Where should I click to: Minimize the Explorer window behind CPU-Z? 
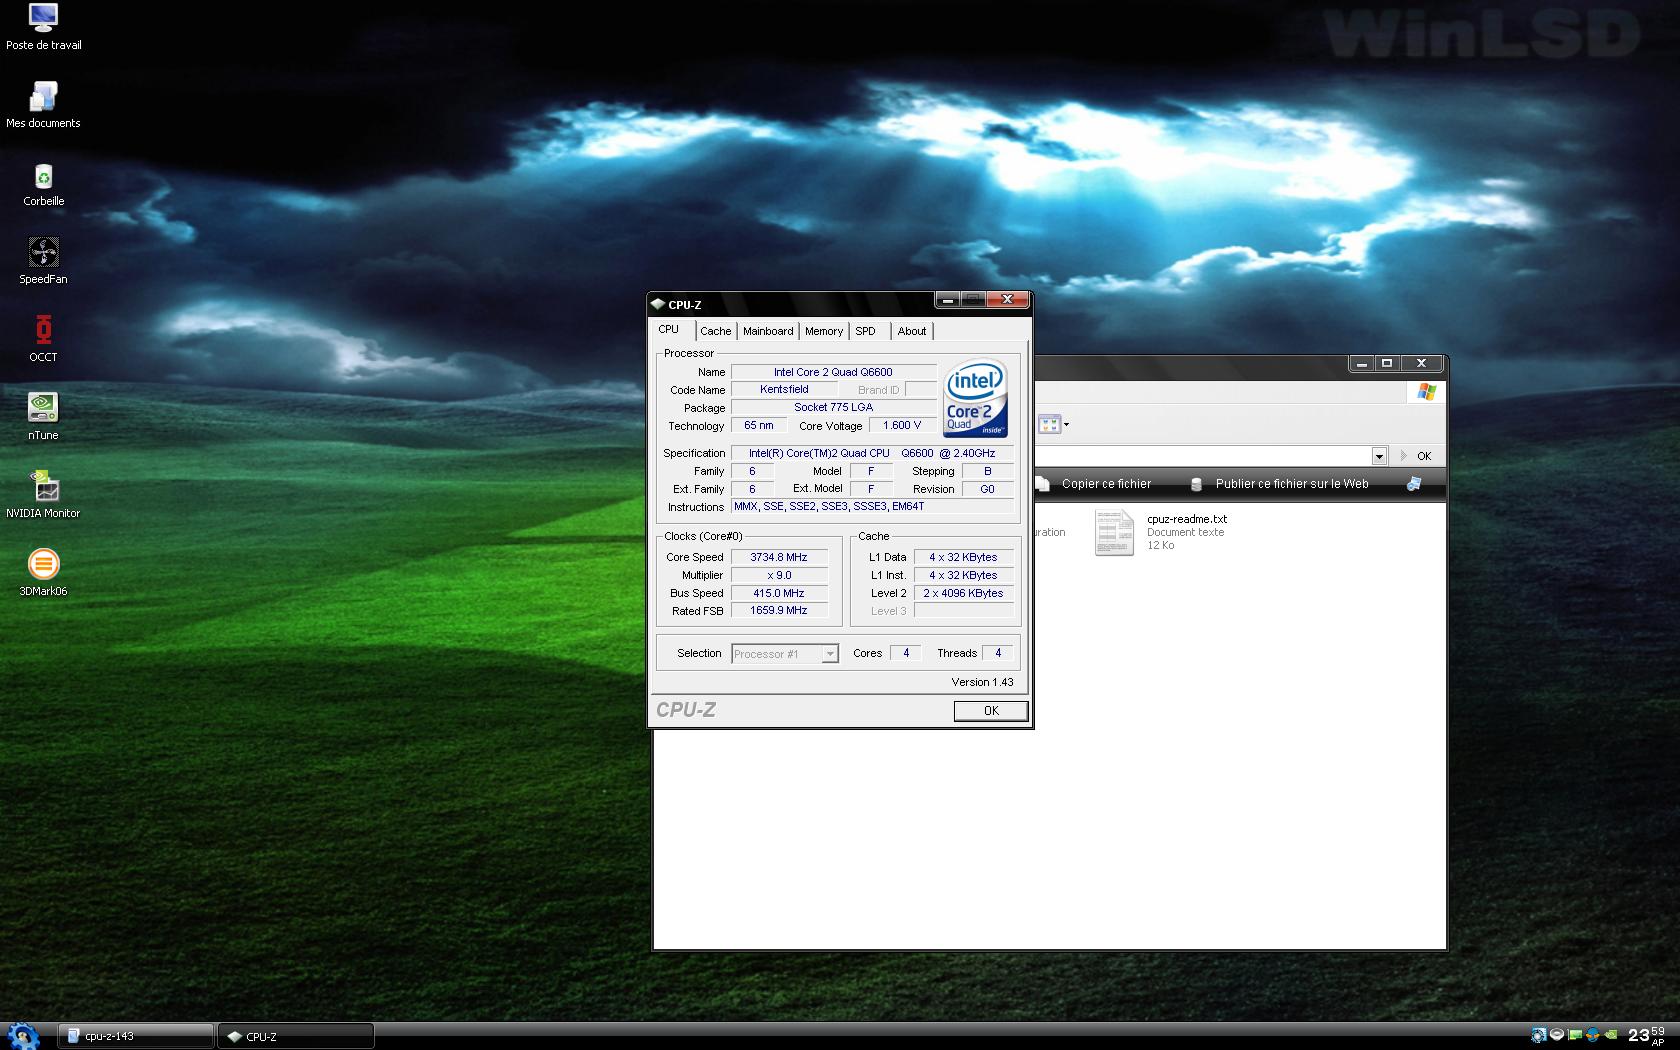[1361, 363]
